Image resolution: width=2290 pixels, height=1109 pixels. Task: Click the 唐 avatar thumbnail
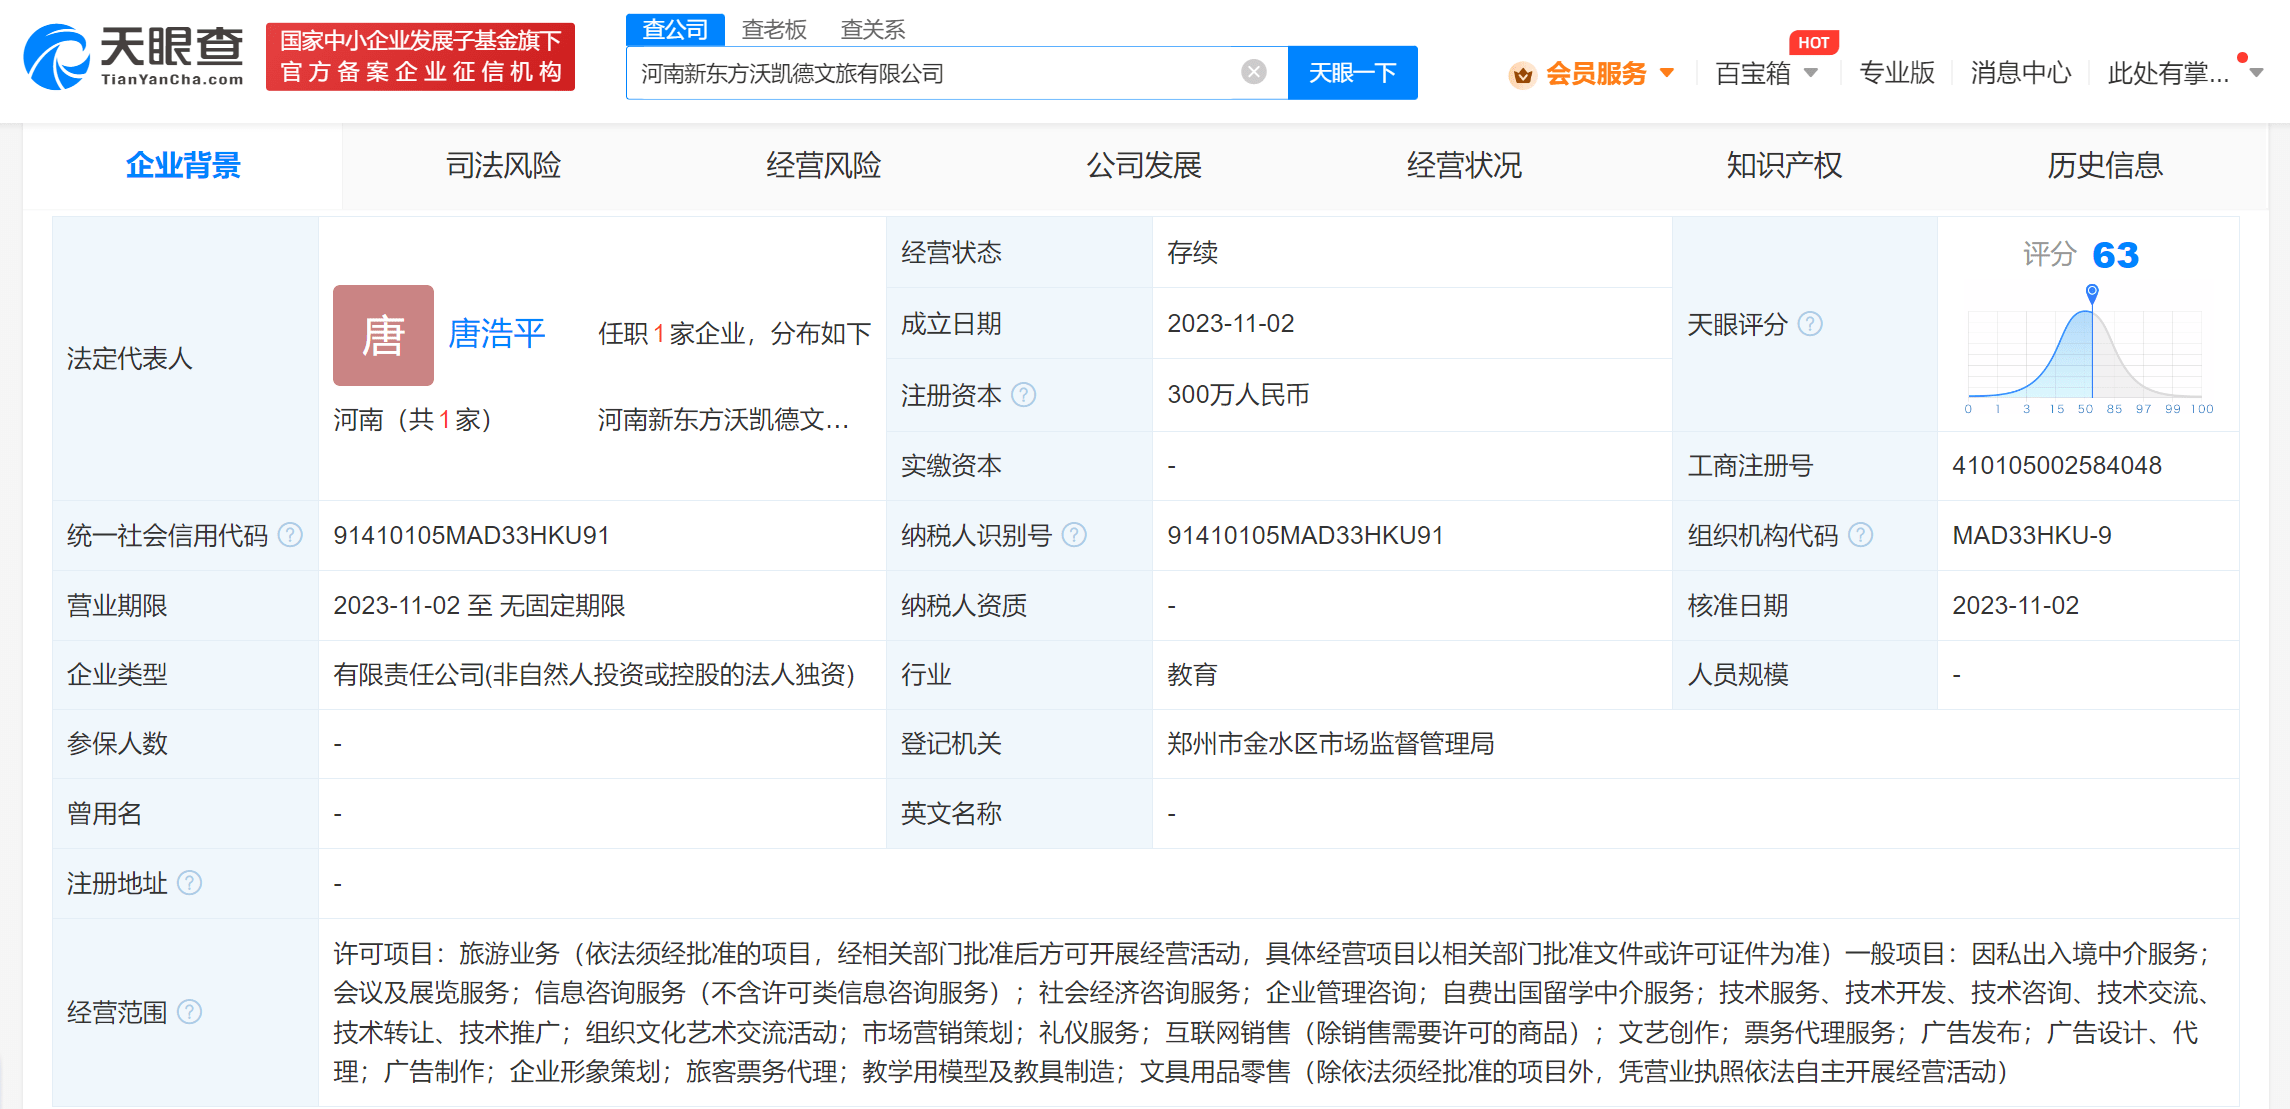tap(383, 335)
